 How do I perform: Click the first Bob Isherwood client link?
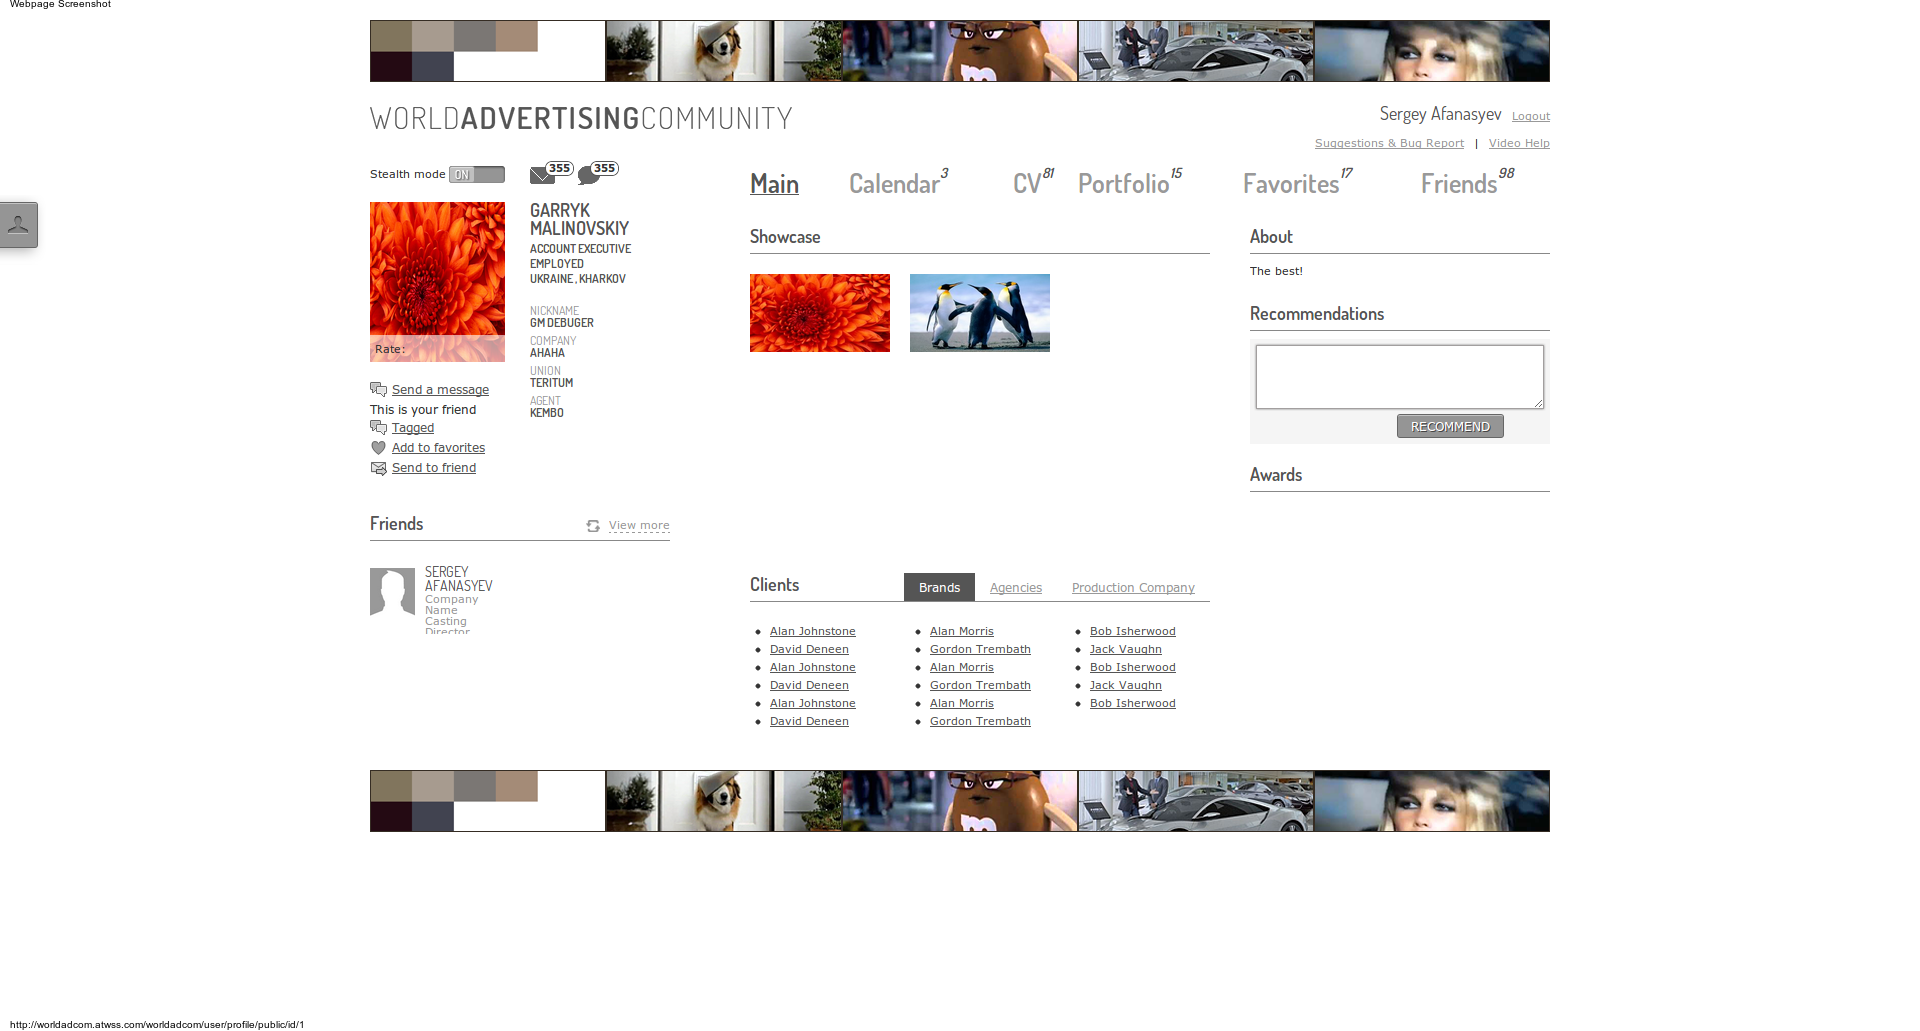(x=1133, y=632)
